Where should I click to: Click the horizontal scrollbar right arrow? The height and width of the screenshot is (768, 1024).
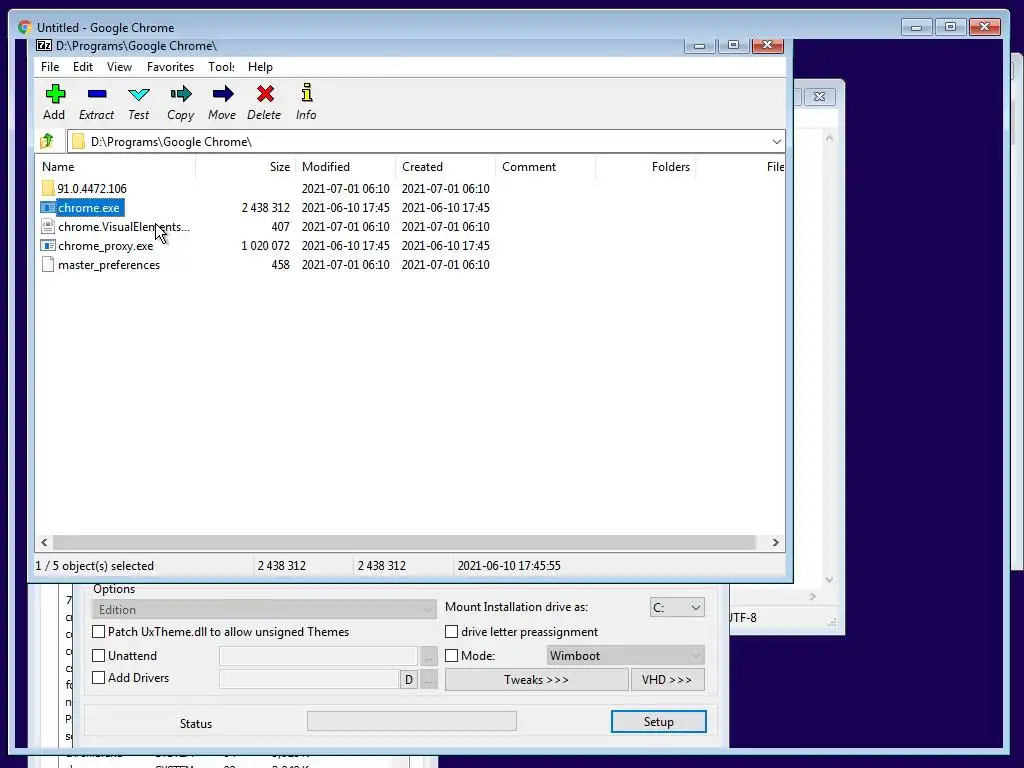coord(775,542)
